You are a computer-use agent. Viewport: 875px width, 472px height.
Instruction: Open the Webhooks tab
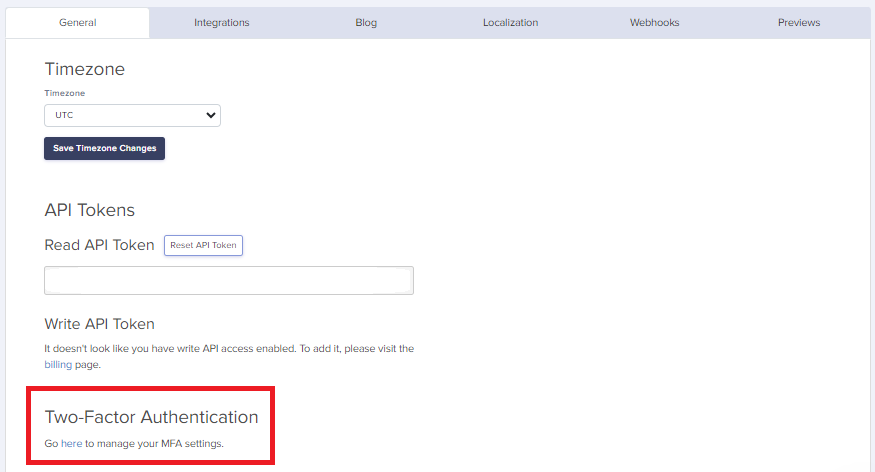coord(654,22)
